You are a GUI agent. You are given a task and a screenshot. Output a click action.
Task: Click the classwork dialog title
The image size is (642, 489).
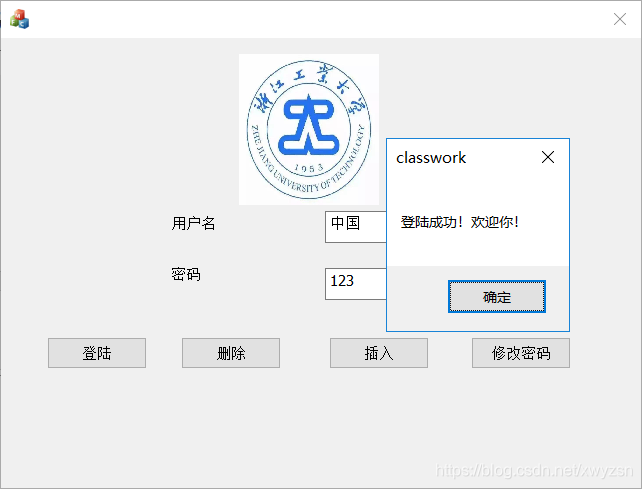pos(431,158)
